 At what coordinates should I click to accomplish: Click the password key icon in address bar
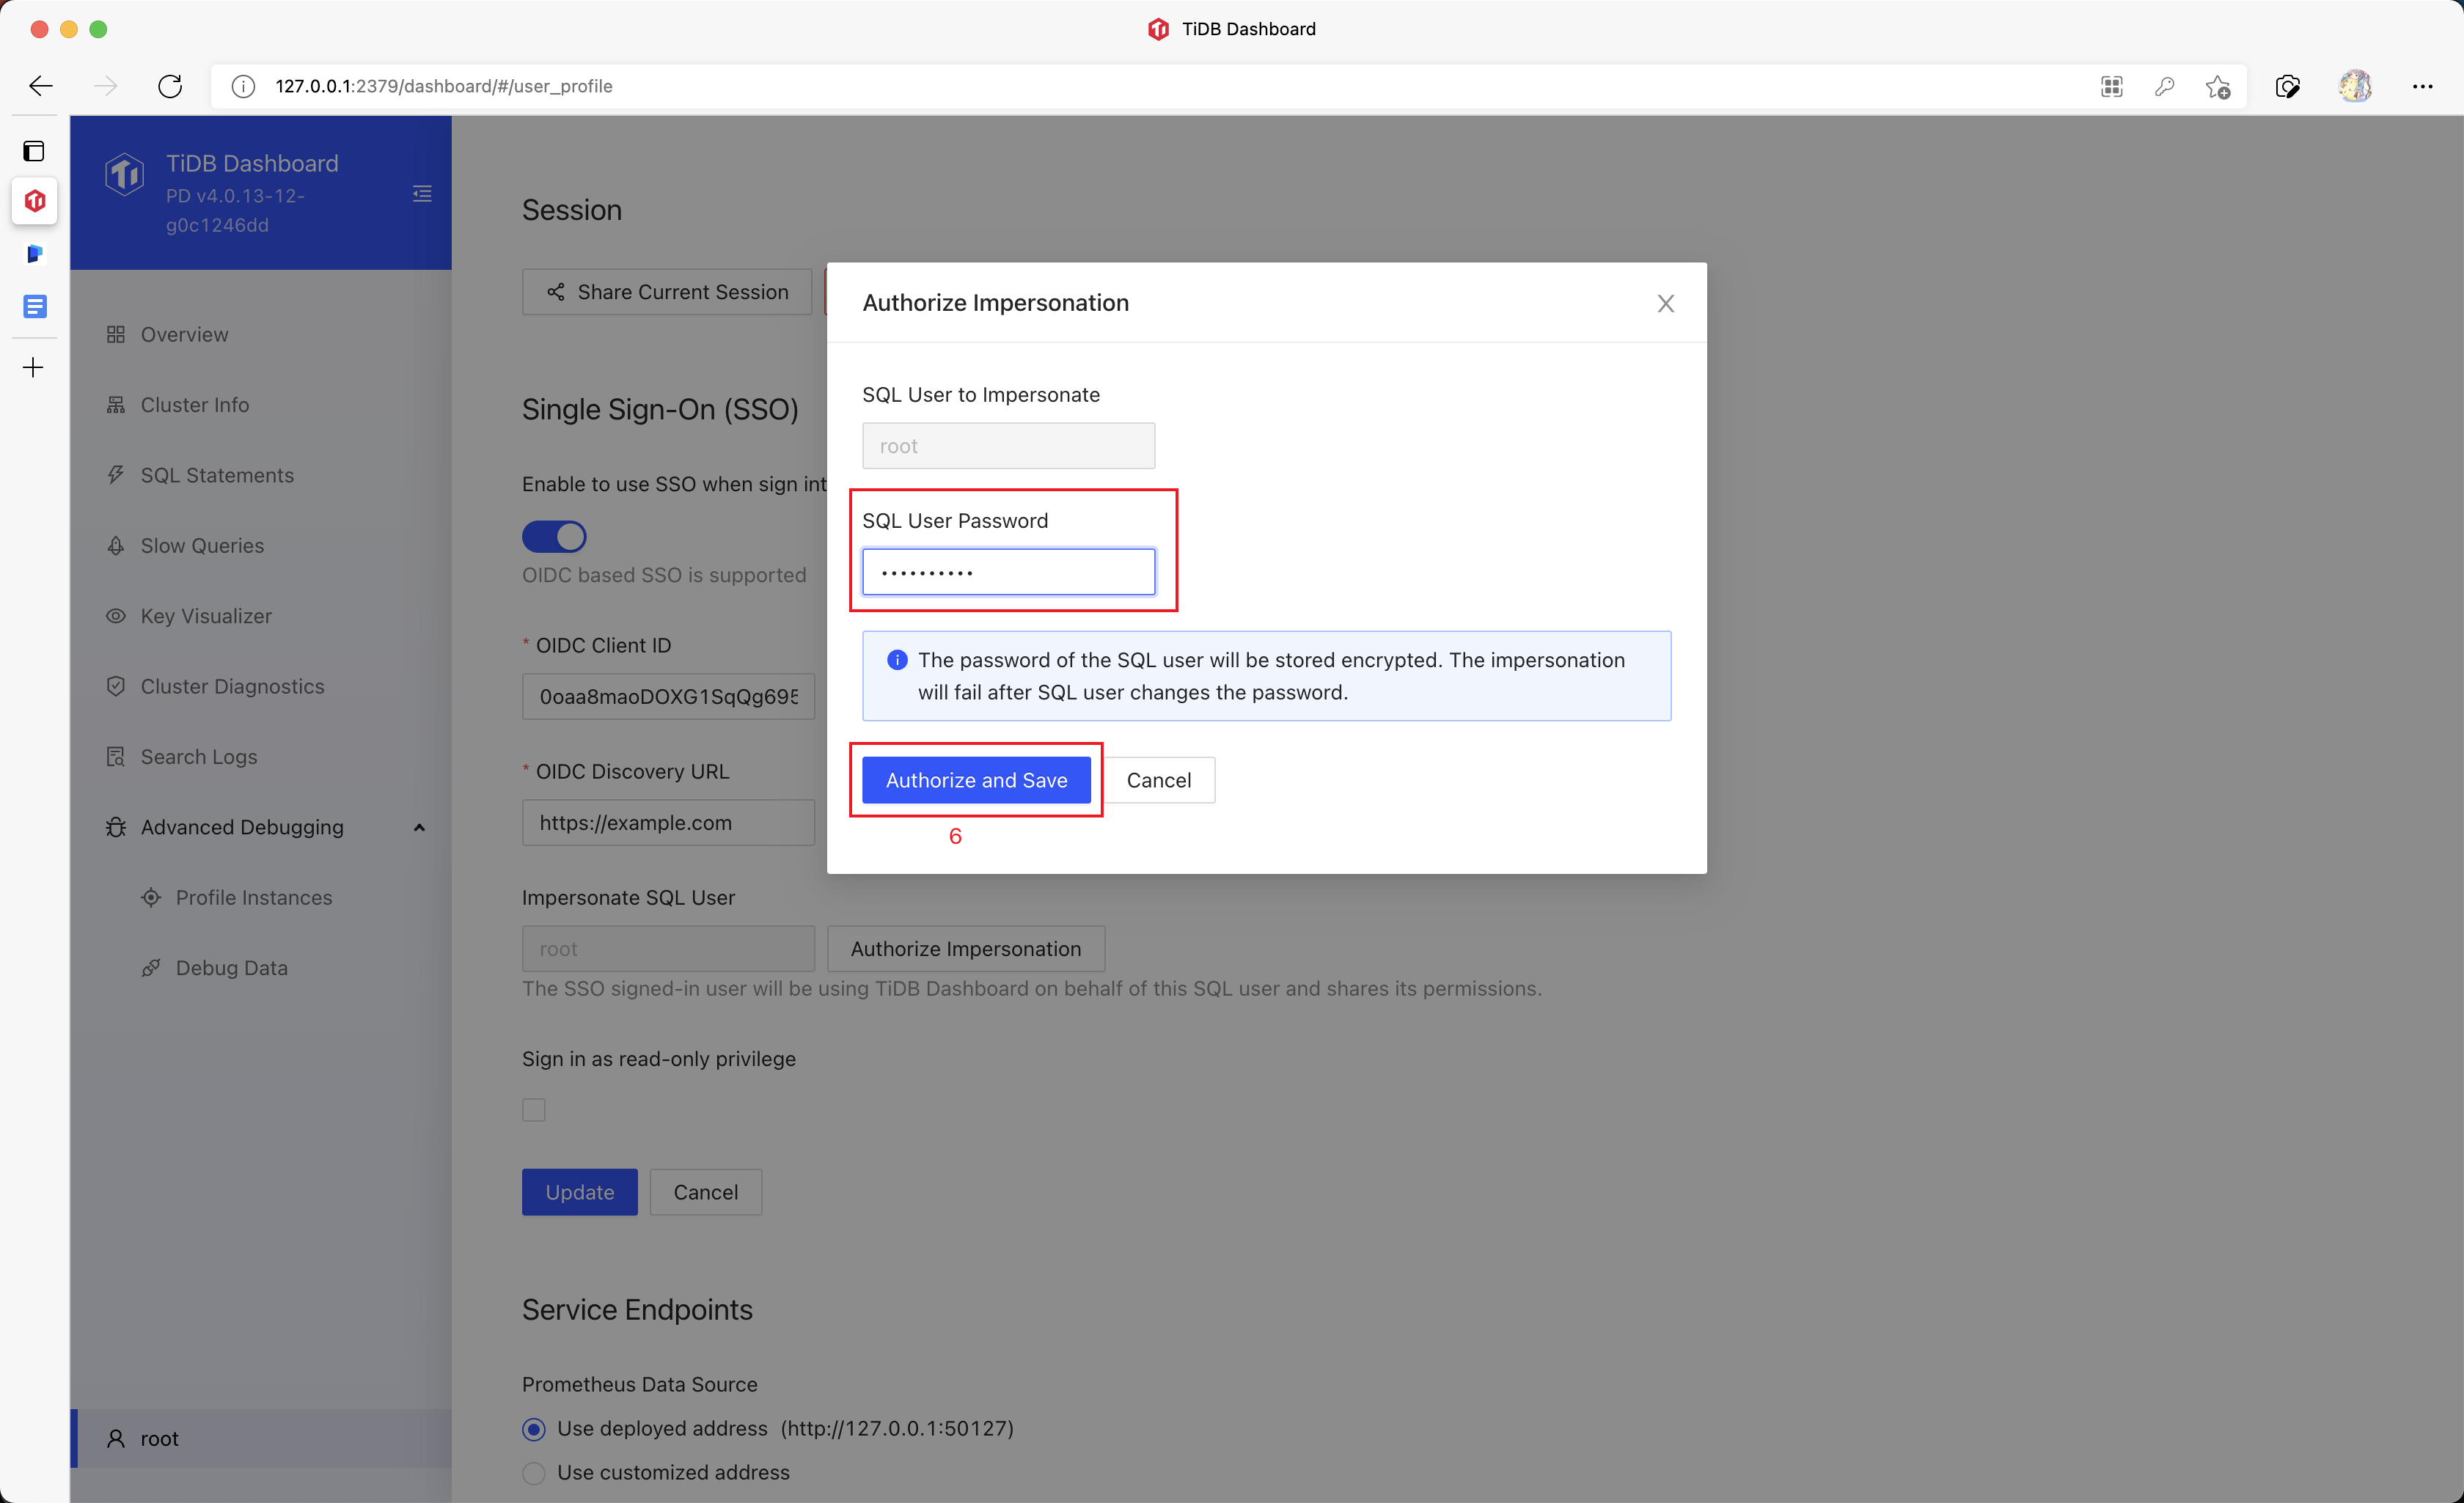click(x=2164, y=86)
